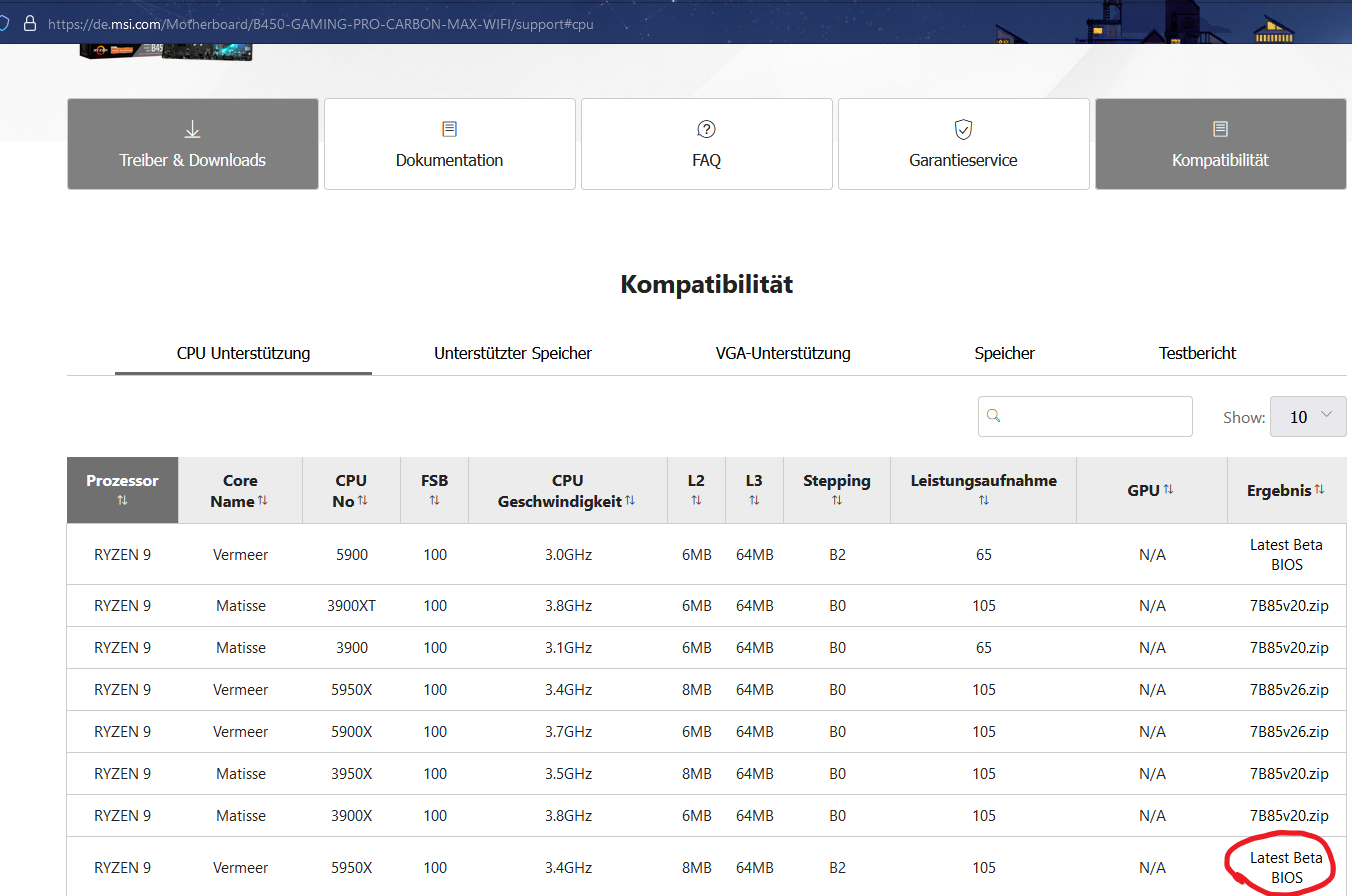Open the VGA-Unterstützung tab
The height and width of the screenshot is (896, 1352).
783,353
